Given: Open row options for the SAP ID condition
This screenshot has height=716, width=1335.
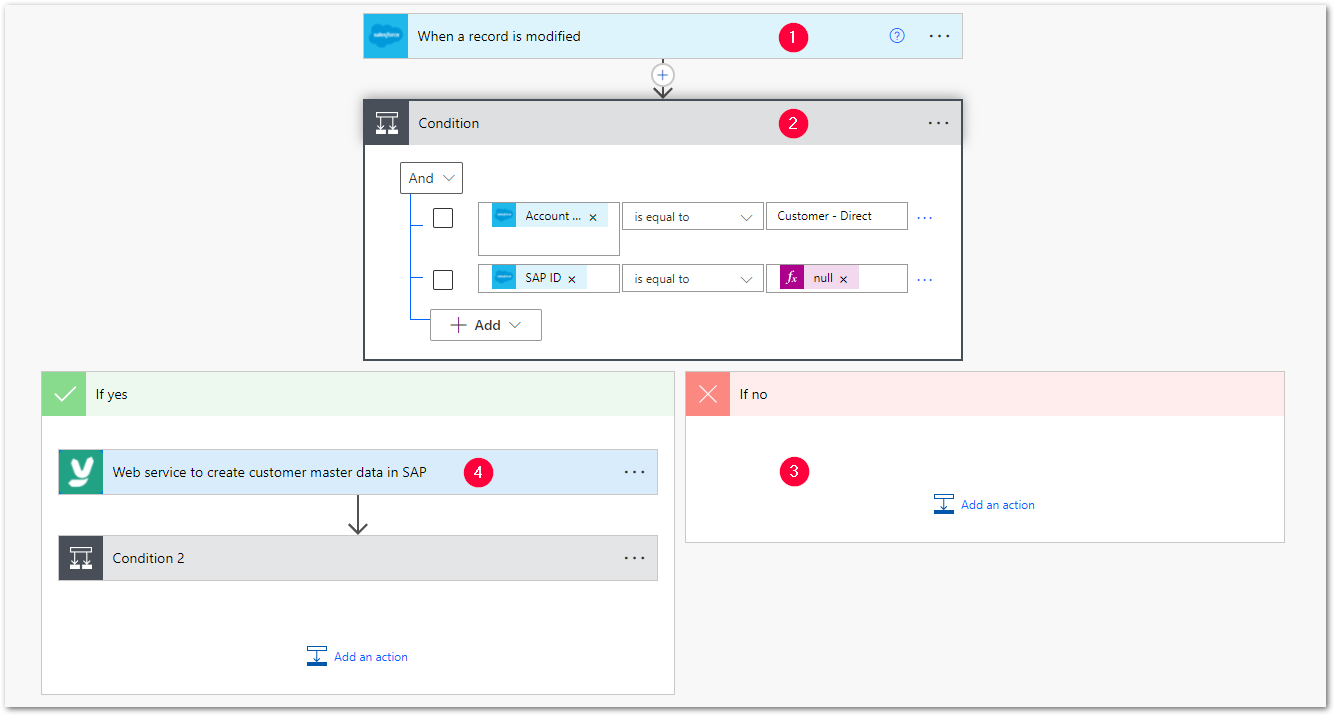Looking at the screenshot, I should coord(925,279).
